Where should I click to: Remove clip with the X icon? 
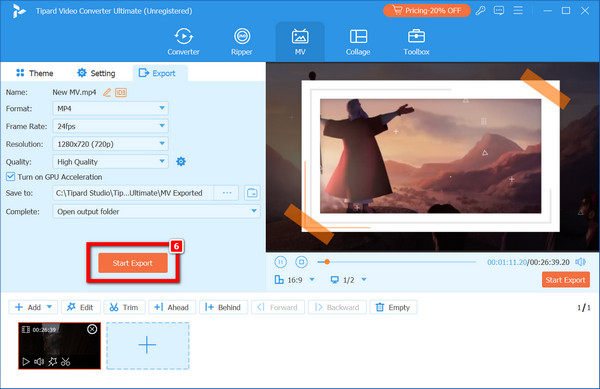pos(92,329)
